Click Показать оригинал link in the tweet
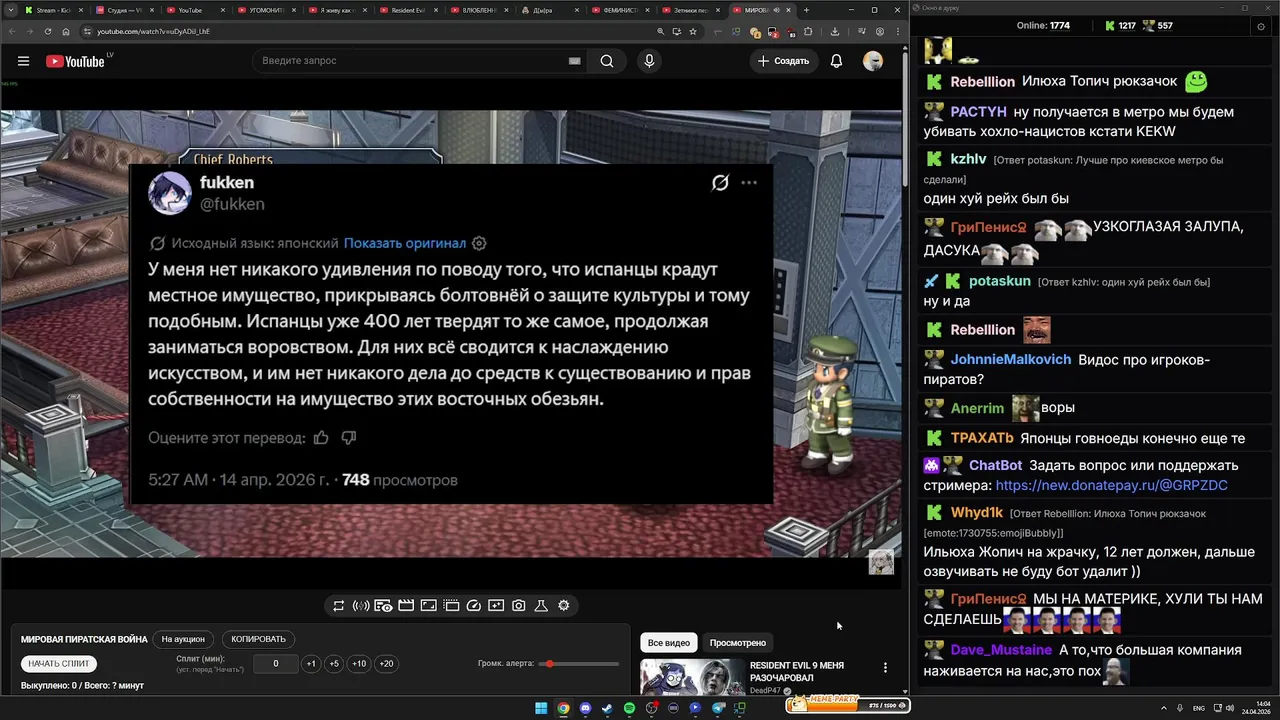 [x=405, y=243]
